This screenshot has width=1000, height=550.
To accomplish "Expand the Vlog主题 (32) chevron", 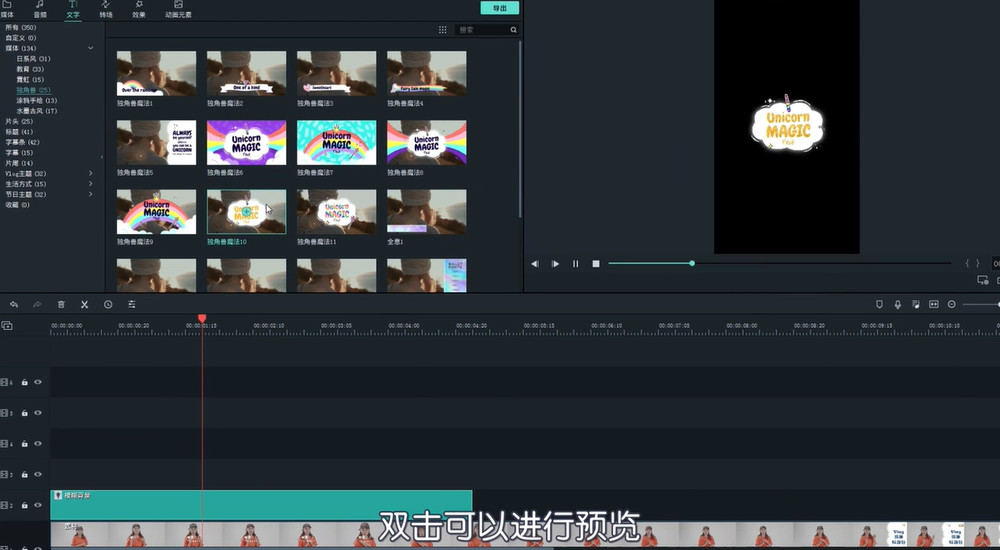I will point(91,174).
